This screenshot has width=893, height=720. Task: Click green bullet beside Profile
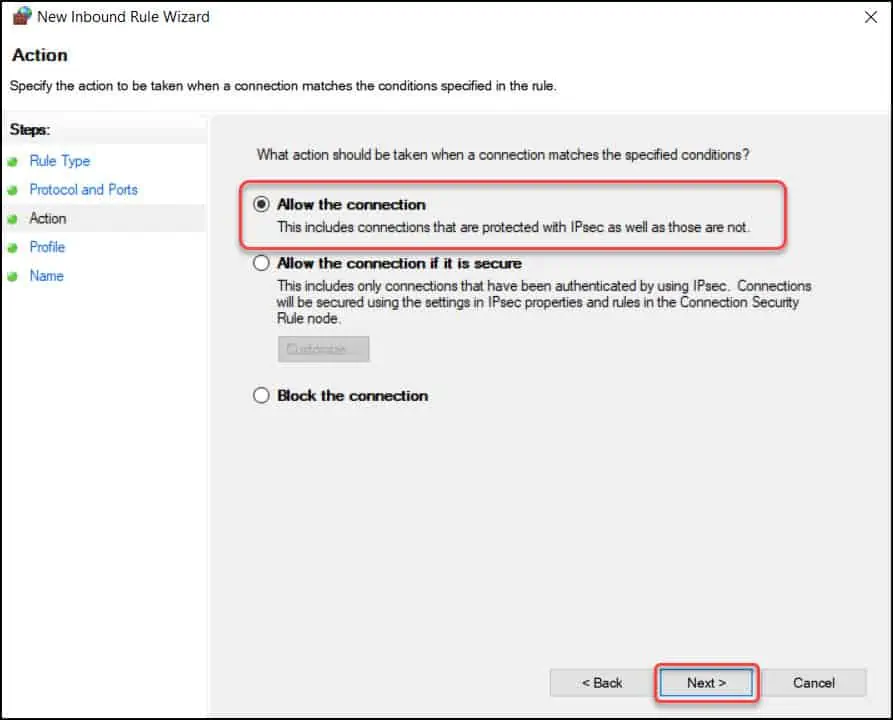pos(13,248)
